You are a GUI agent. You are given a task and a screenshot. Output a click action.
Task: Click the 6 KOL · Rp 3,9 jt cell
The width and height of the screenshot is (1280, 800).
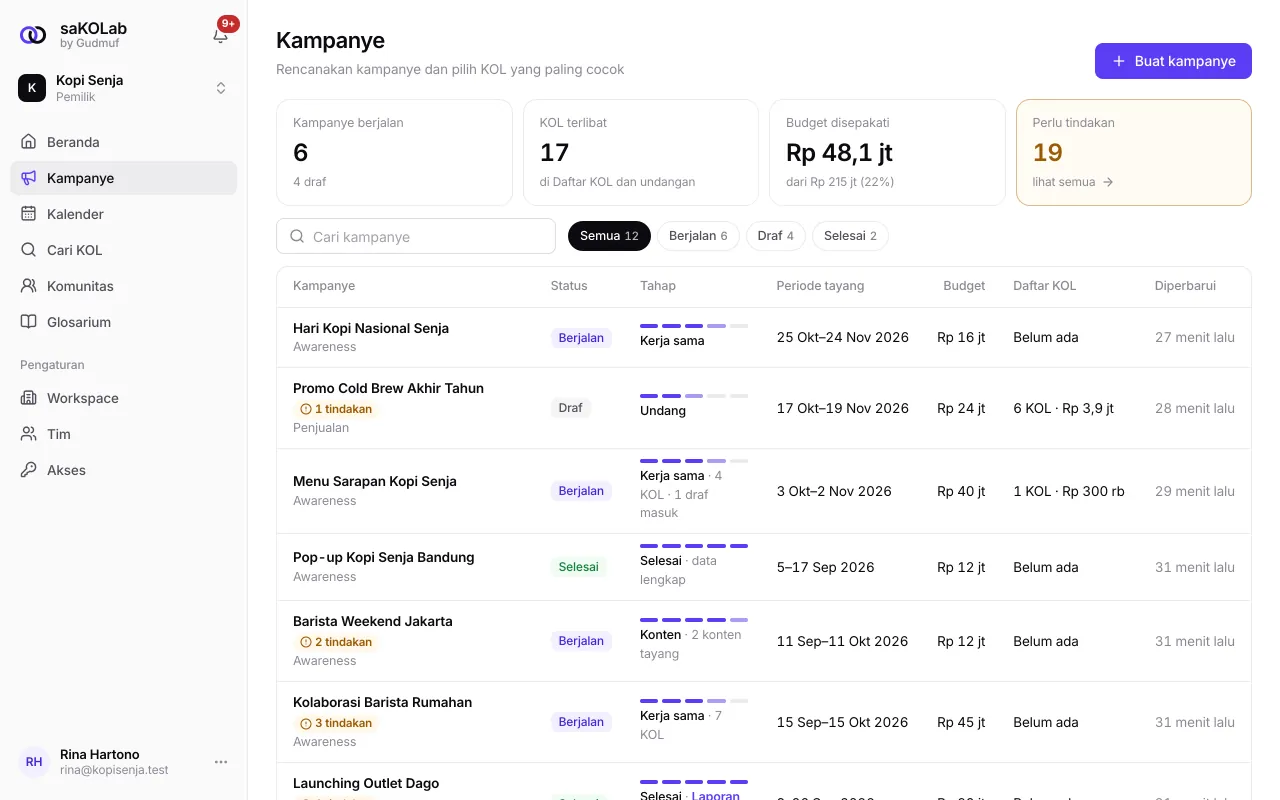(1063, 408)
